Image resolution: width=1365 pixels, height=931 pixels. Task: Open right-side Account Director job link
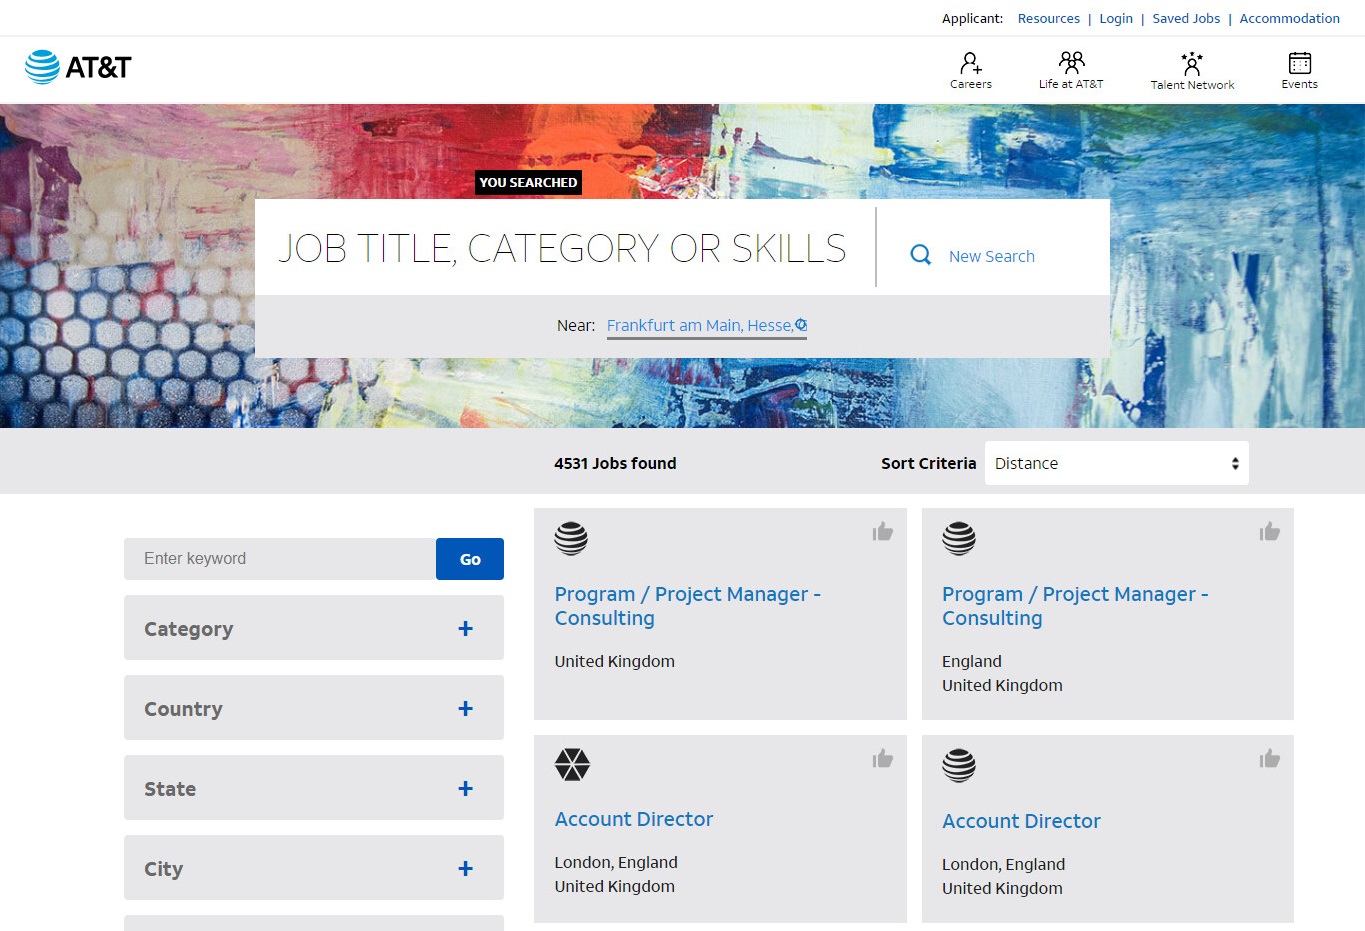pos(1021,821)
